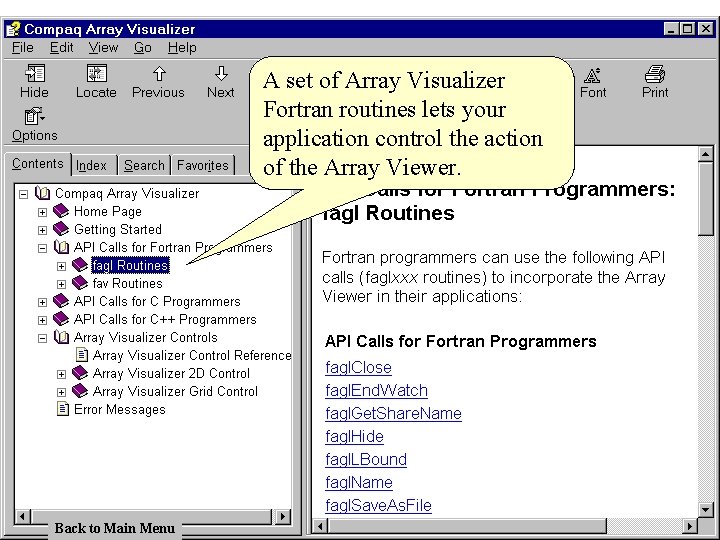Click the contents tree scroll-left arrow
Image resolution: width=720 pixels, height=540 pixels.
(x=22, y=517)
